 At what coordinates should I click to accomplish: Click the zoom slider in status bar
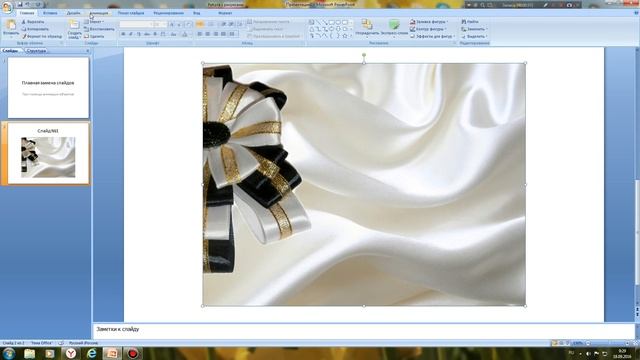(x=608, y=343)
